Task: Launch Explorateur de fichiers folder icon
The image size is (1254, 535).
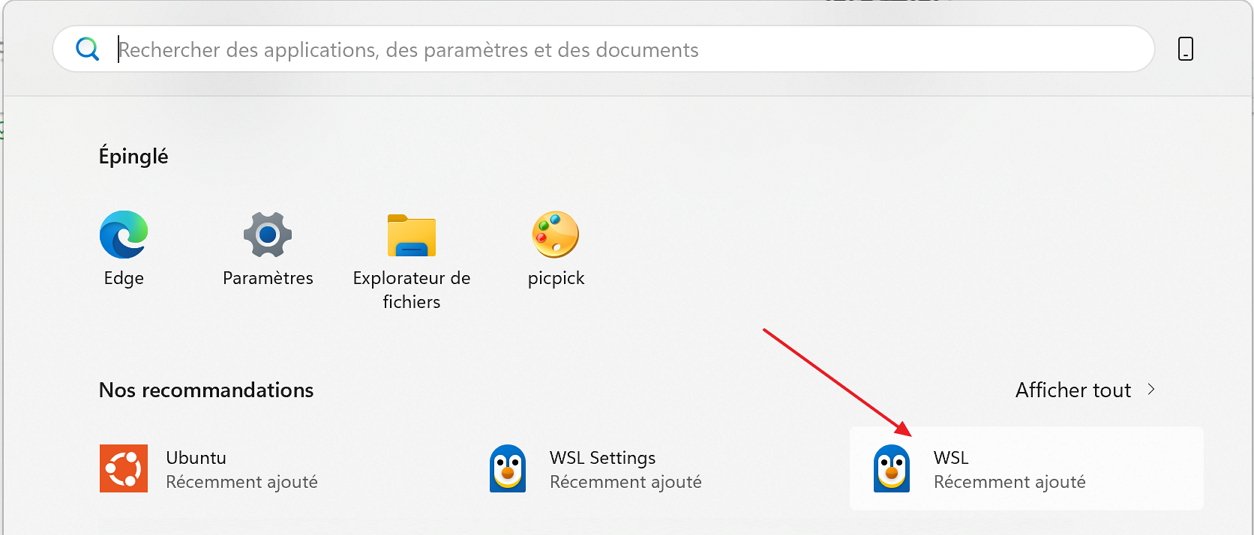Action: pos(411,235)
